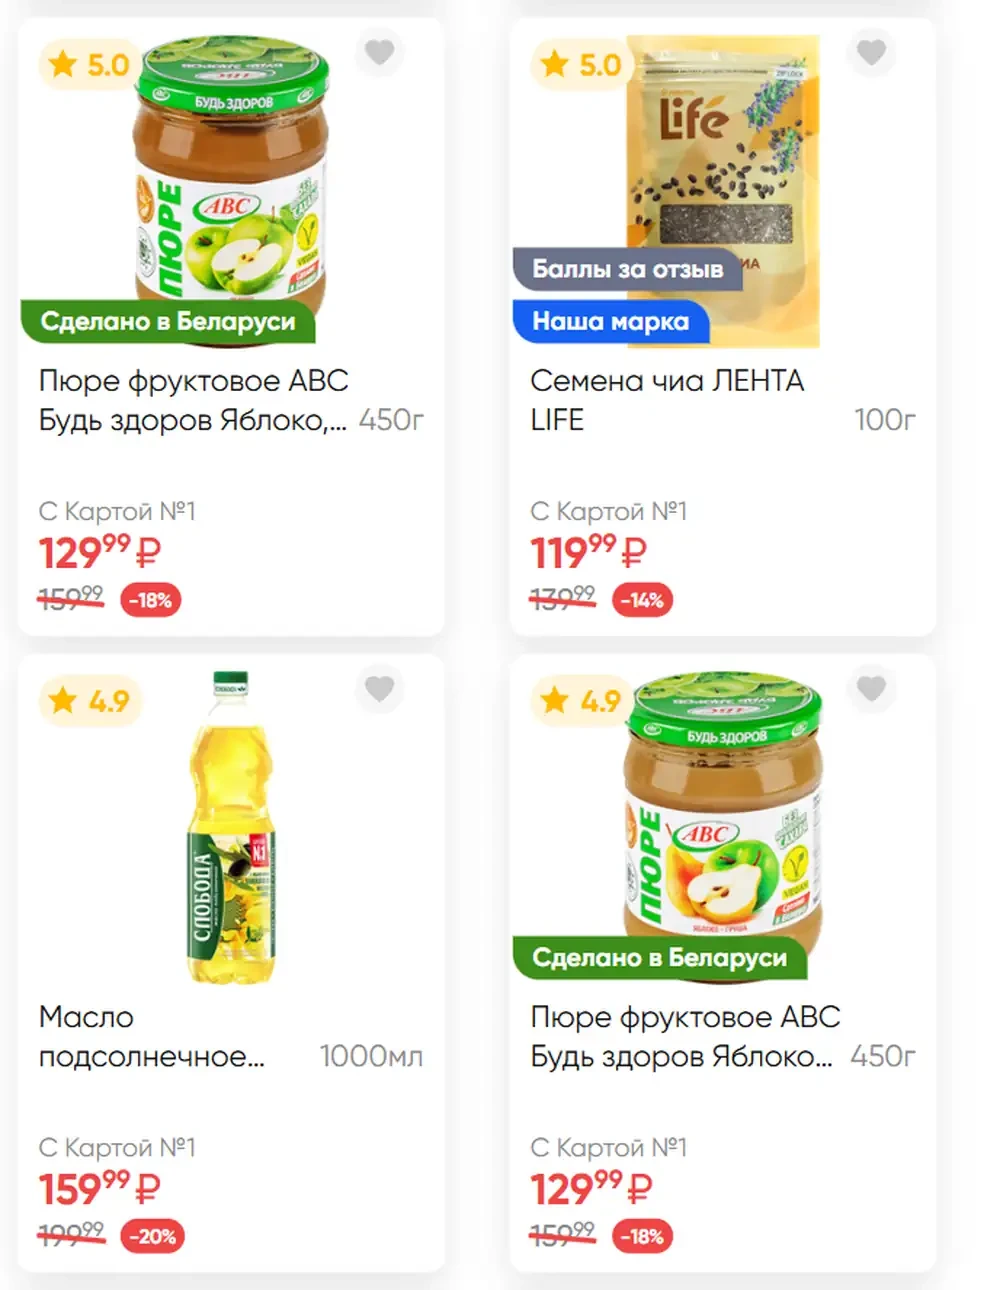Click the -20% discount tag on oil
This screenshot has width=1000, height=1290.
[x=151, y=1236]
